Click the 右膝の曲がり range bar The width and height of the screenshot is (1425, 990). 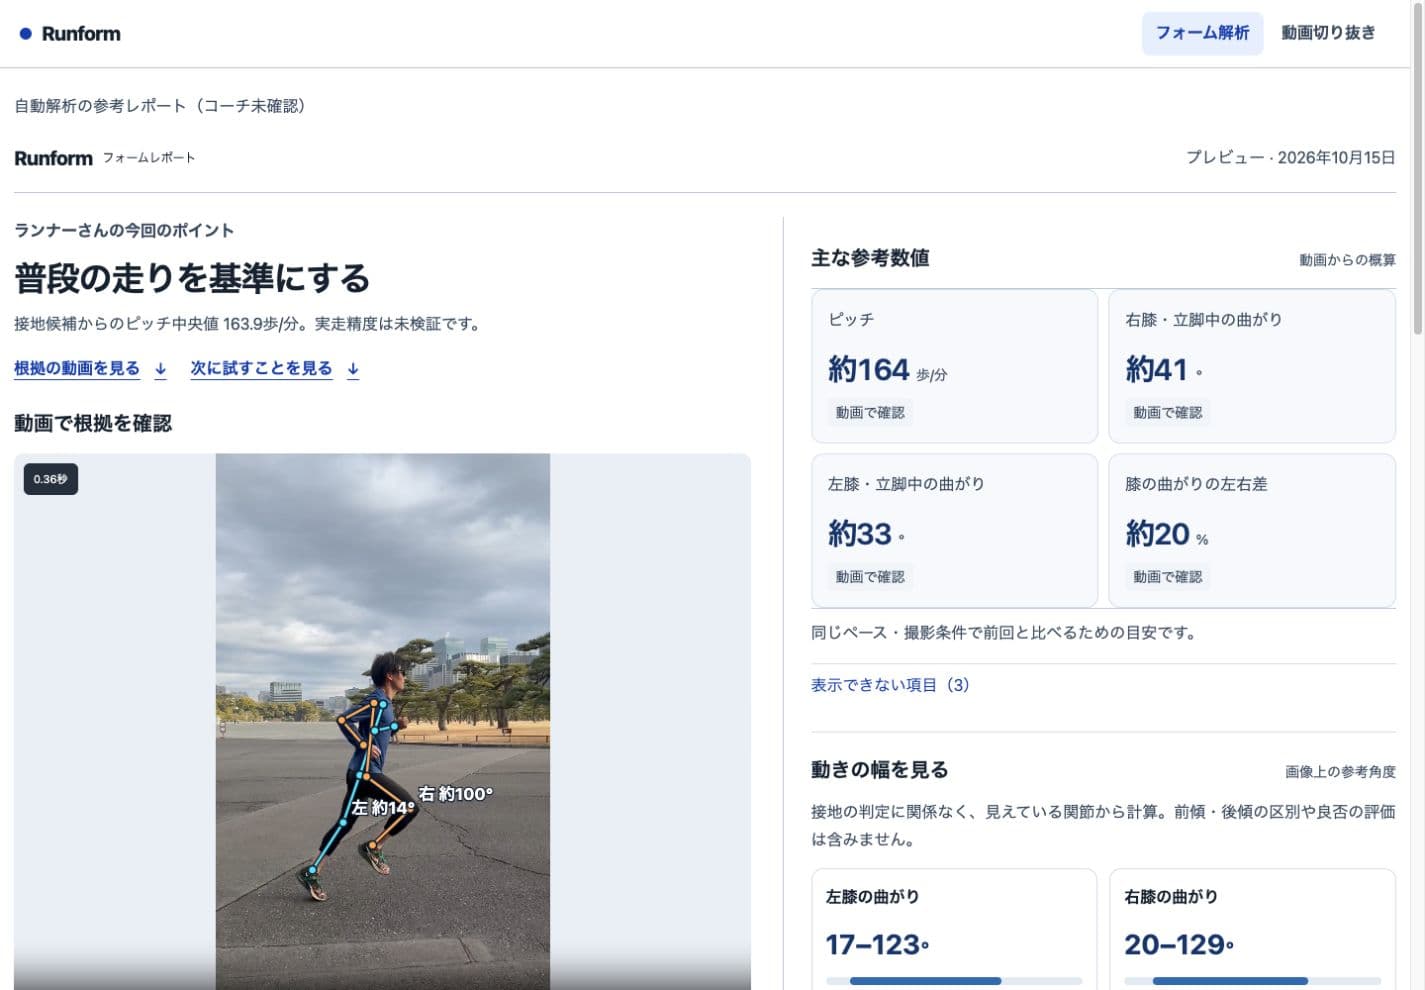tap(1252, 981)
